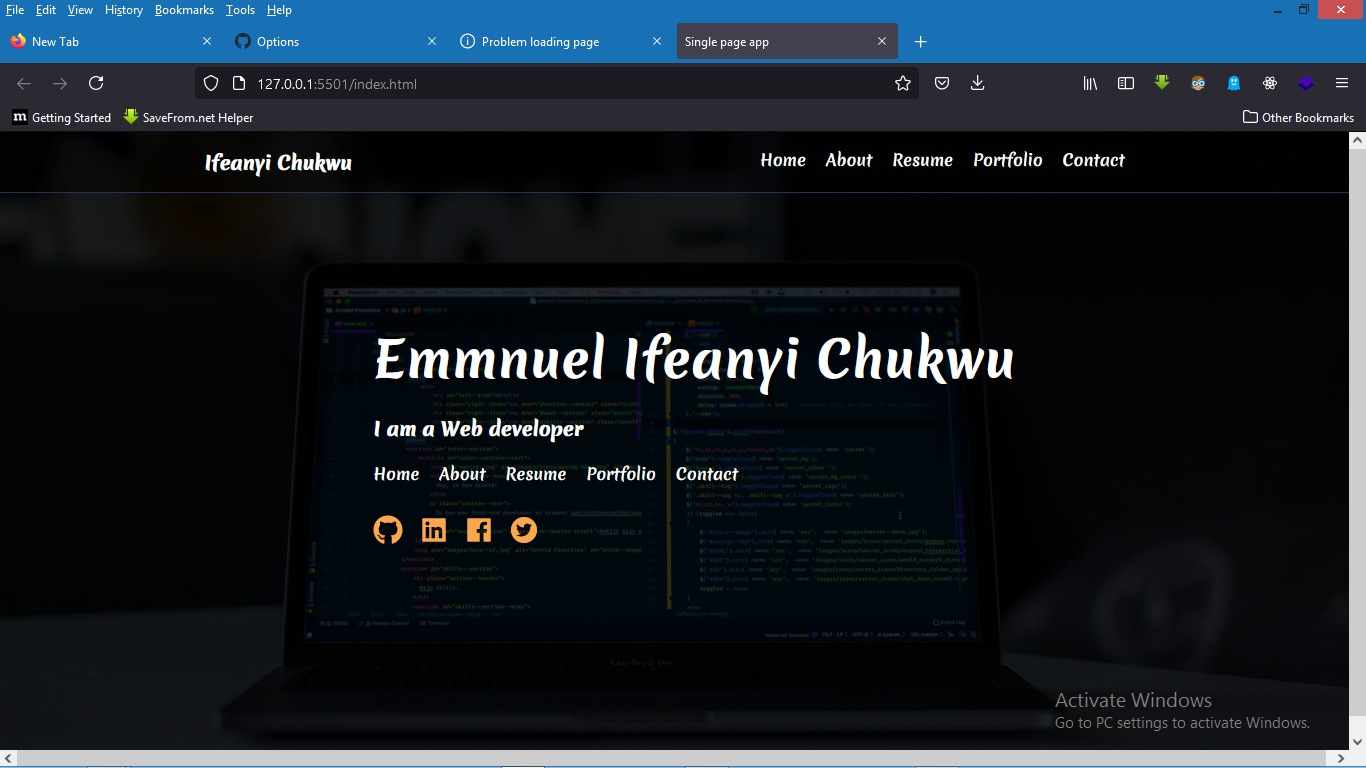Open the Bookmarks menu
The image size is (1366, 768).
pos(184,10)
